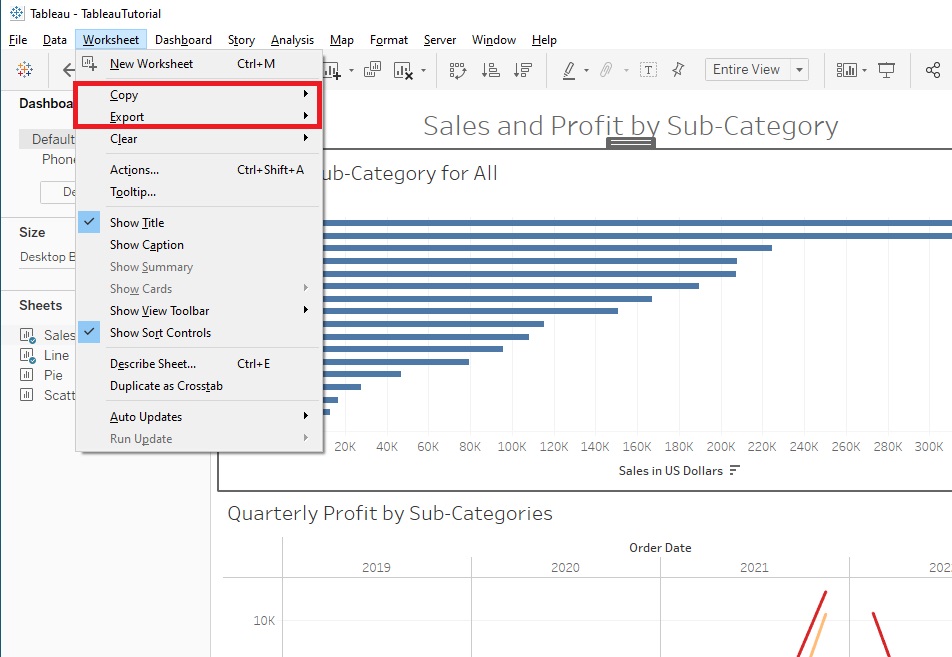Open the Data menu
Image resolution: width=952 pixels, height=657 pixels.
pos(55,40)
